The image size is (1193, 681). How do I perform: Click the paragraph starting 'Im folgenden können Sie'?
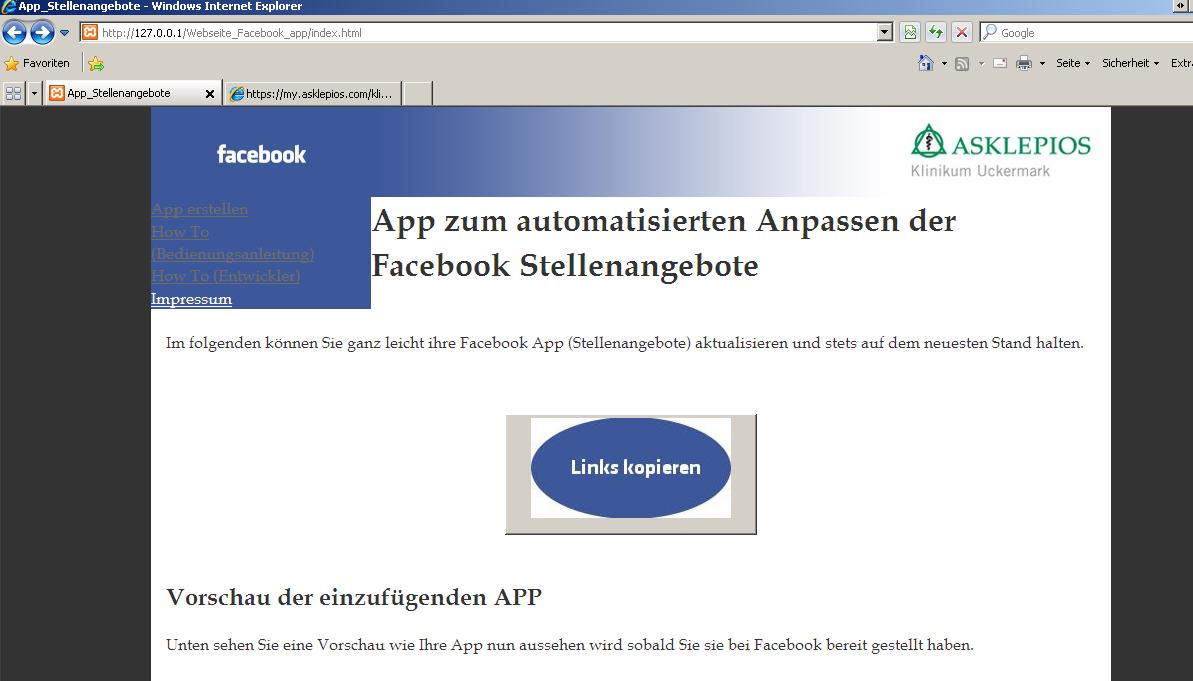(625, 343)
